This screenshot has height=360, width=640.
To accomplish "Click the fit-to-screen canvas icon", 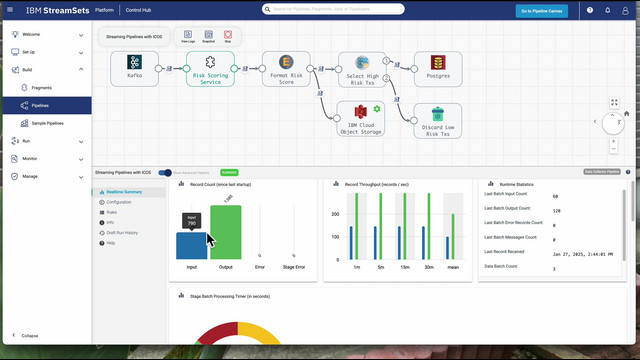I will coord(614,102).
